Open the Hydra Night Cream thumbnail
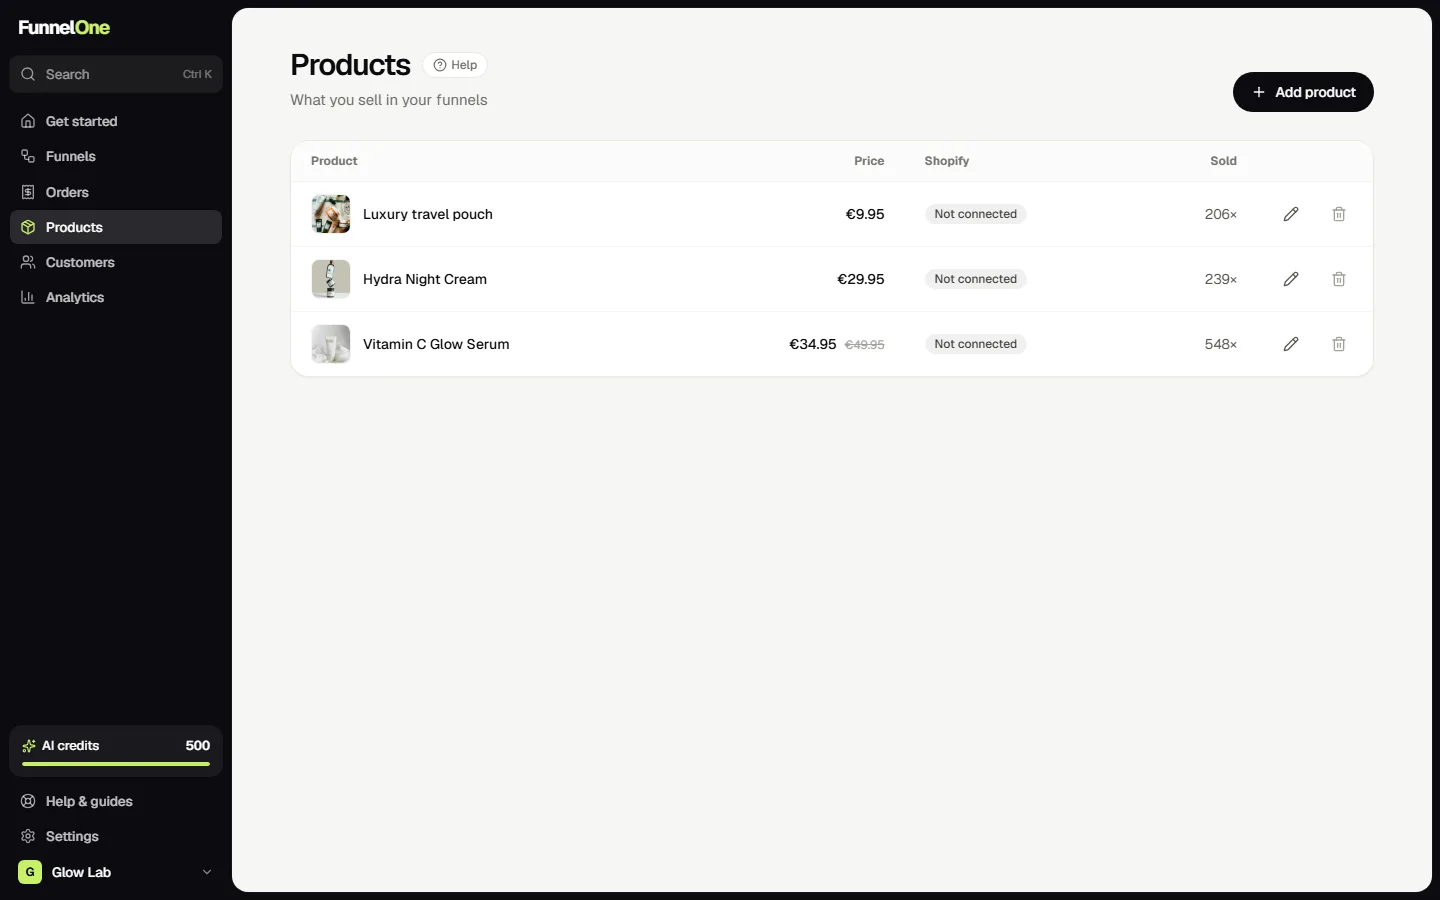This screenshot has height=900, width=1440. [x=331, y=279]
